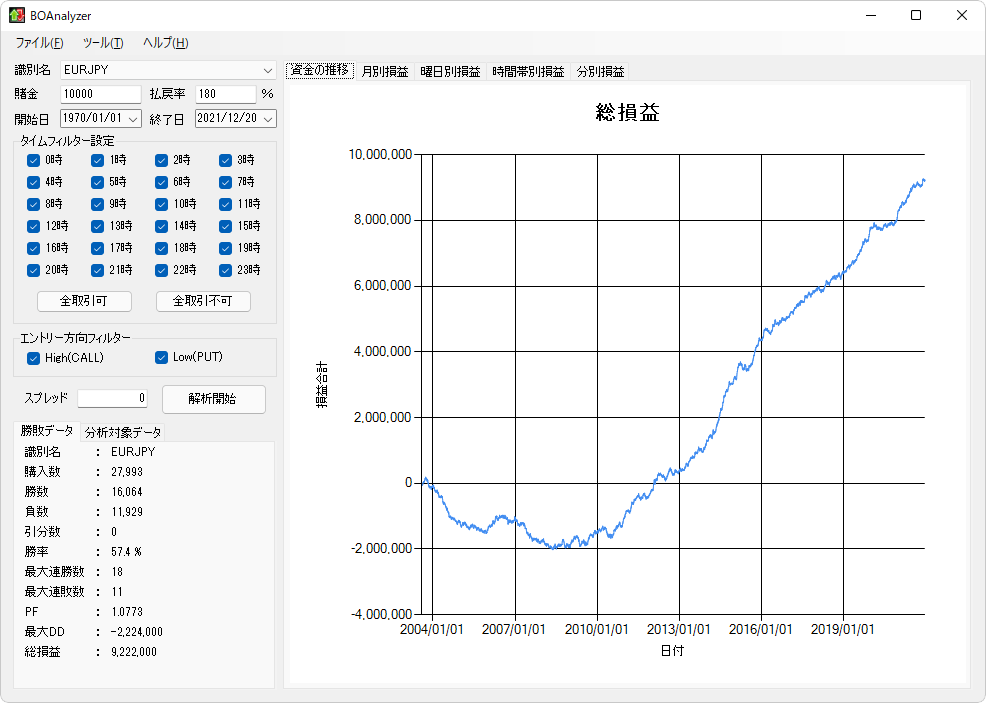Expand the 識別名 EURJPY dropdown
The image size is (986, 703).
pos(268,70)
